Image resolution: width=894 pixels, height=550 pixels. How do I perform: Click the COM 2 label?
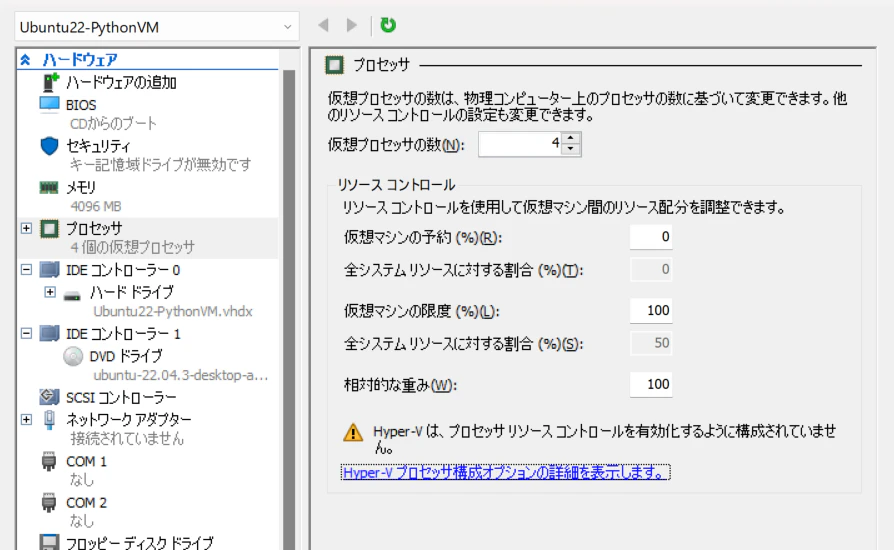86,503
